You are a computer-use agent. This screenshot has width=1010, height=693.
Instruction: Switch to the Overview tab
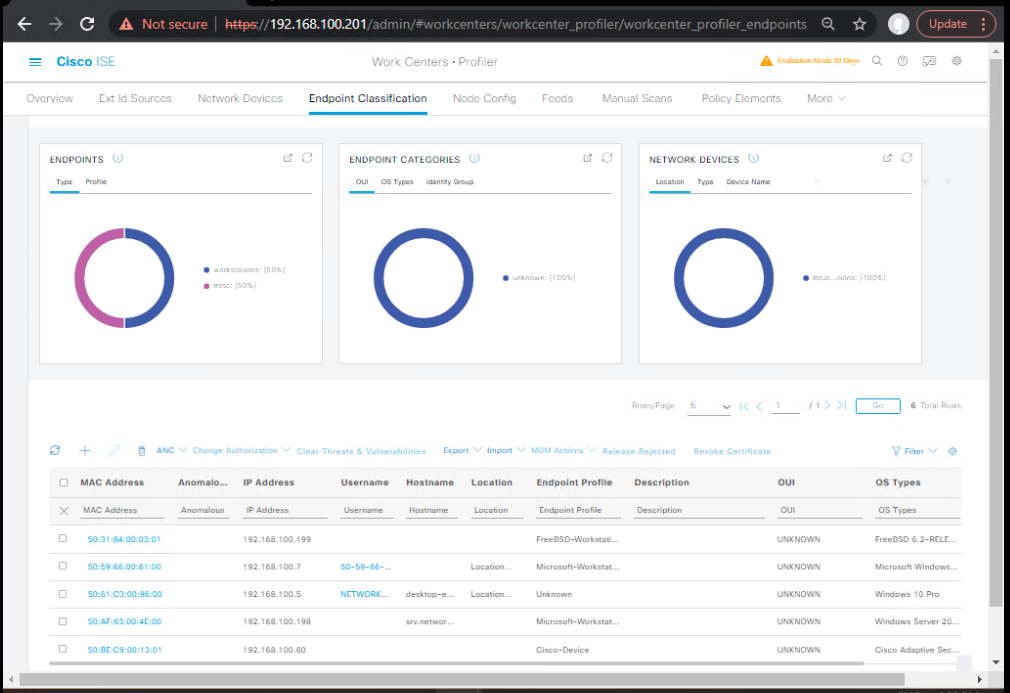50,99
